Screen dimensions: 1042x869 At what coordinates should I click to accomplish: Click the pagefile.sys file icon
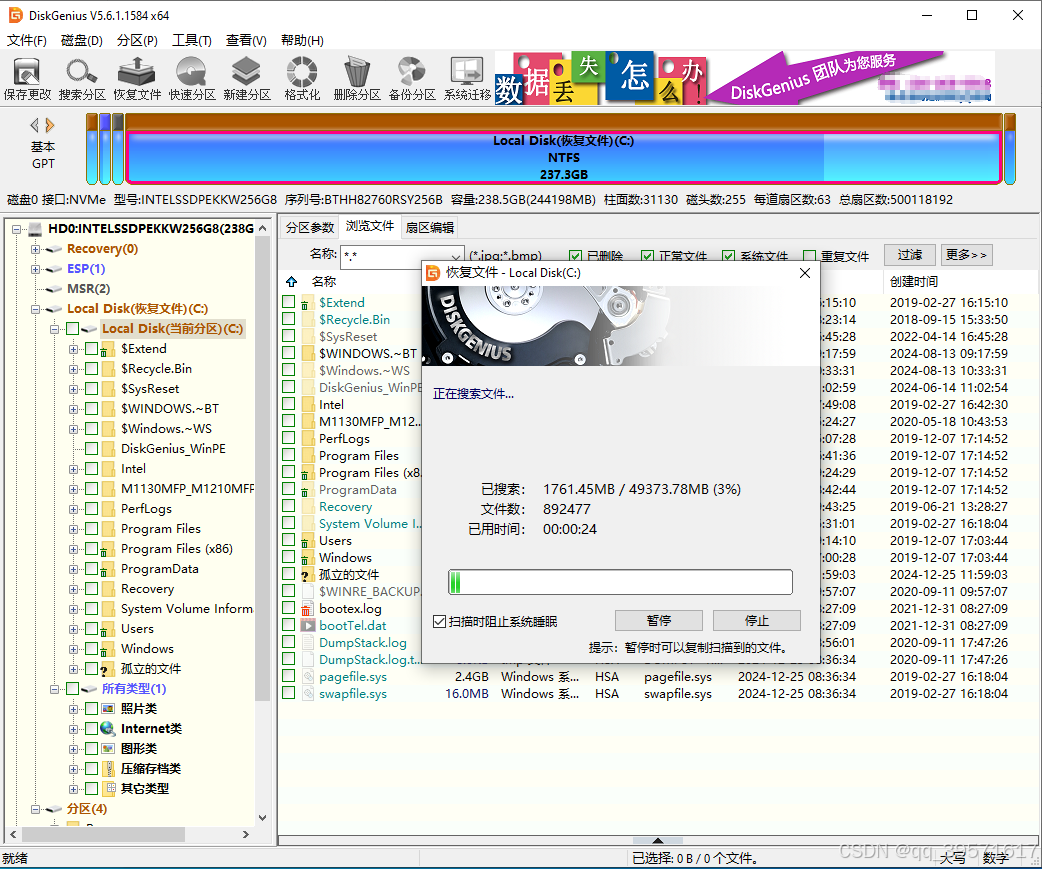[x=308, y=676]
